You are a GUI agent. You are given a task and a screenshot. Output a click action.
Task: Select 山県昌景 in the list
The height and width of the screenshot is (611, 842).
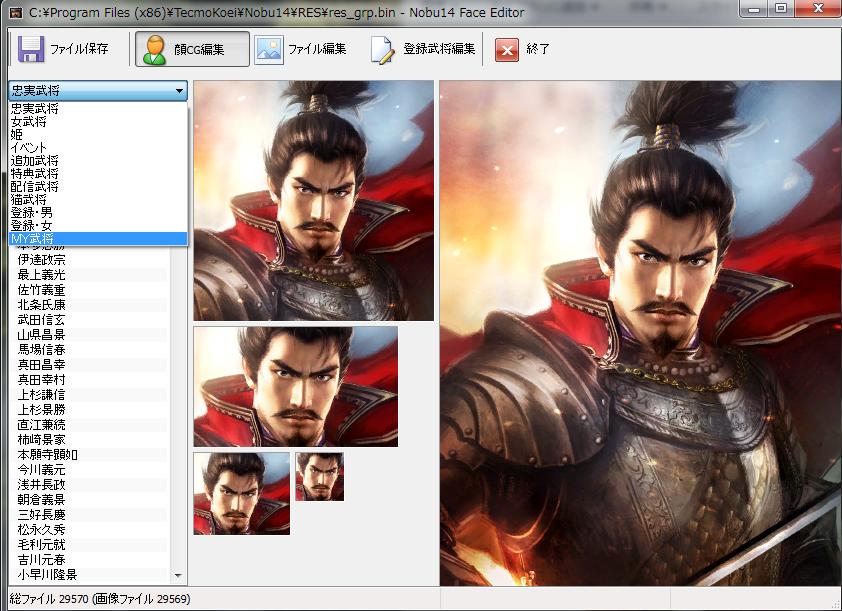point(41,335)
